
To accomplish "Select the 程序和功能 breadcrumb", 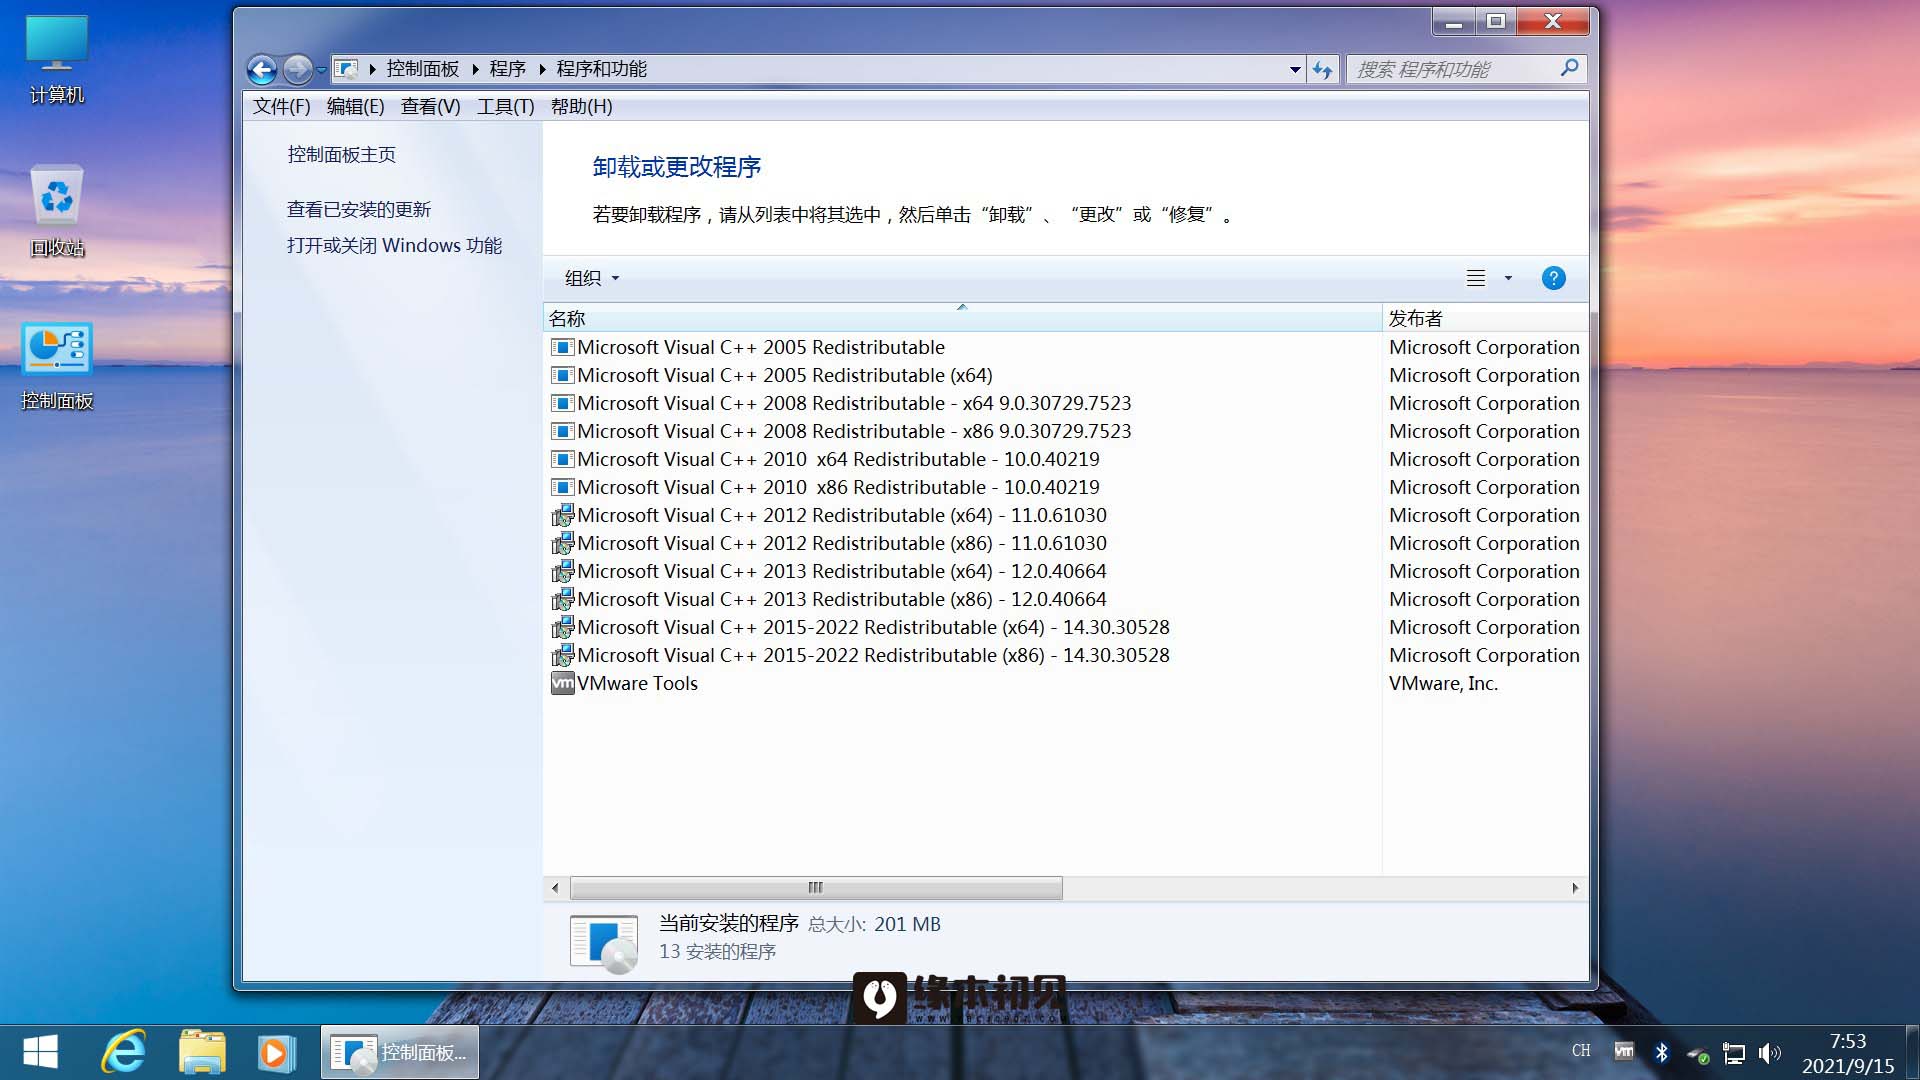I will point(601,69).
